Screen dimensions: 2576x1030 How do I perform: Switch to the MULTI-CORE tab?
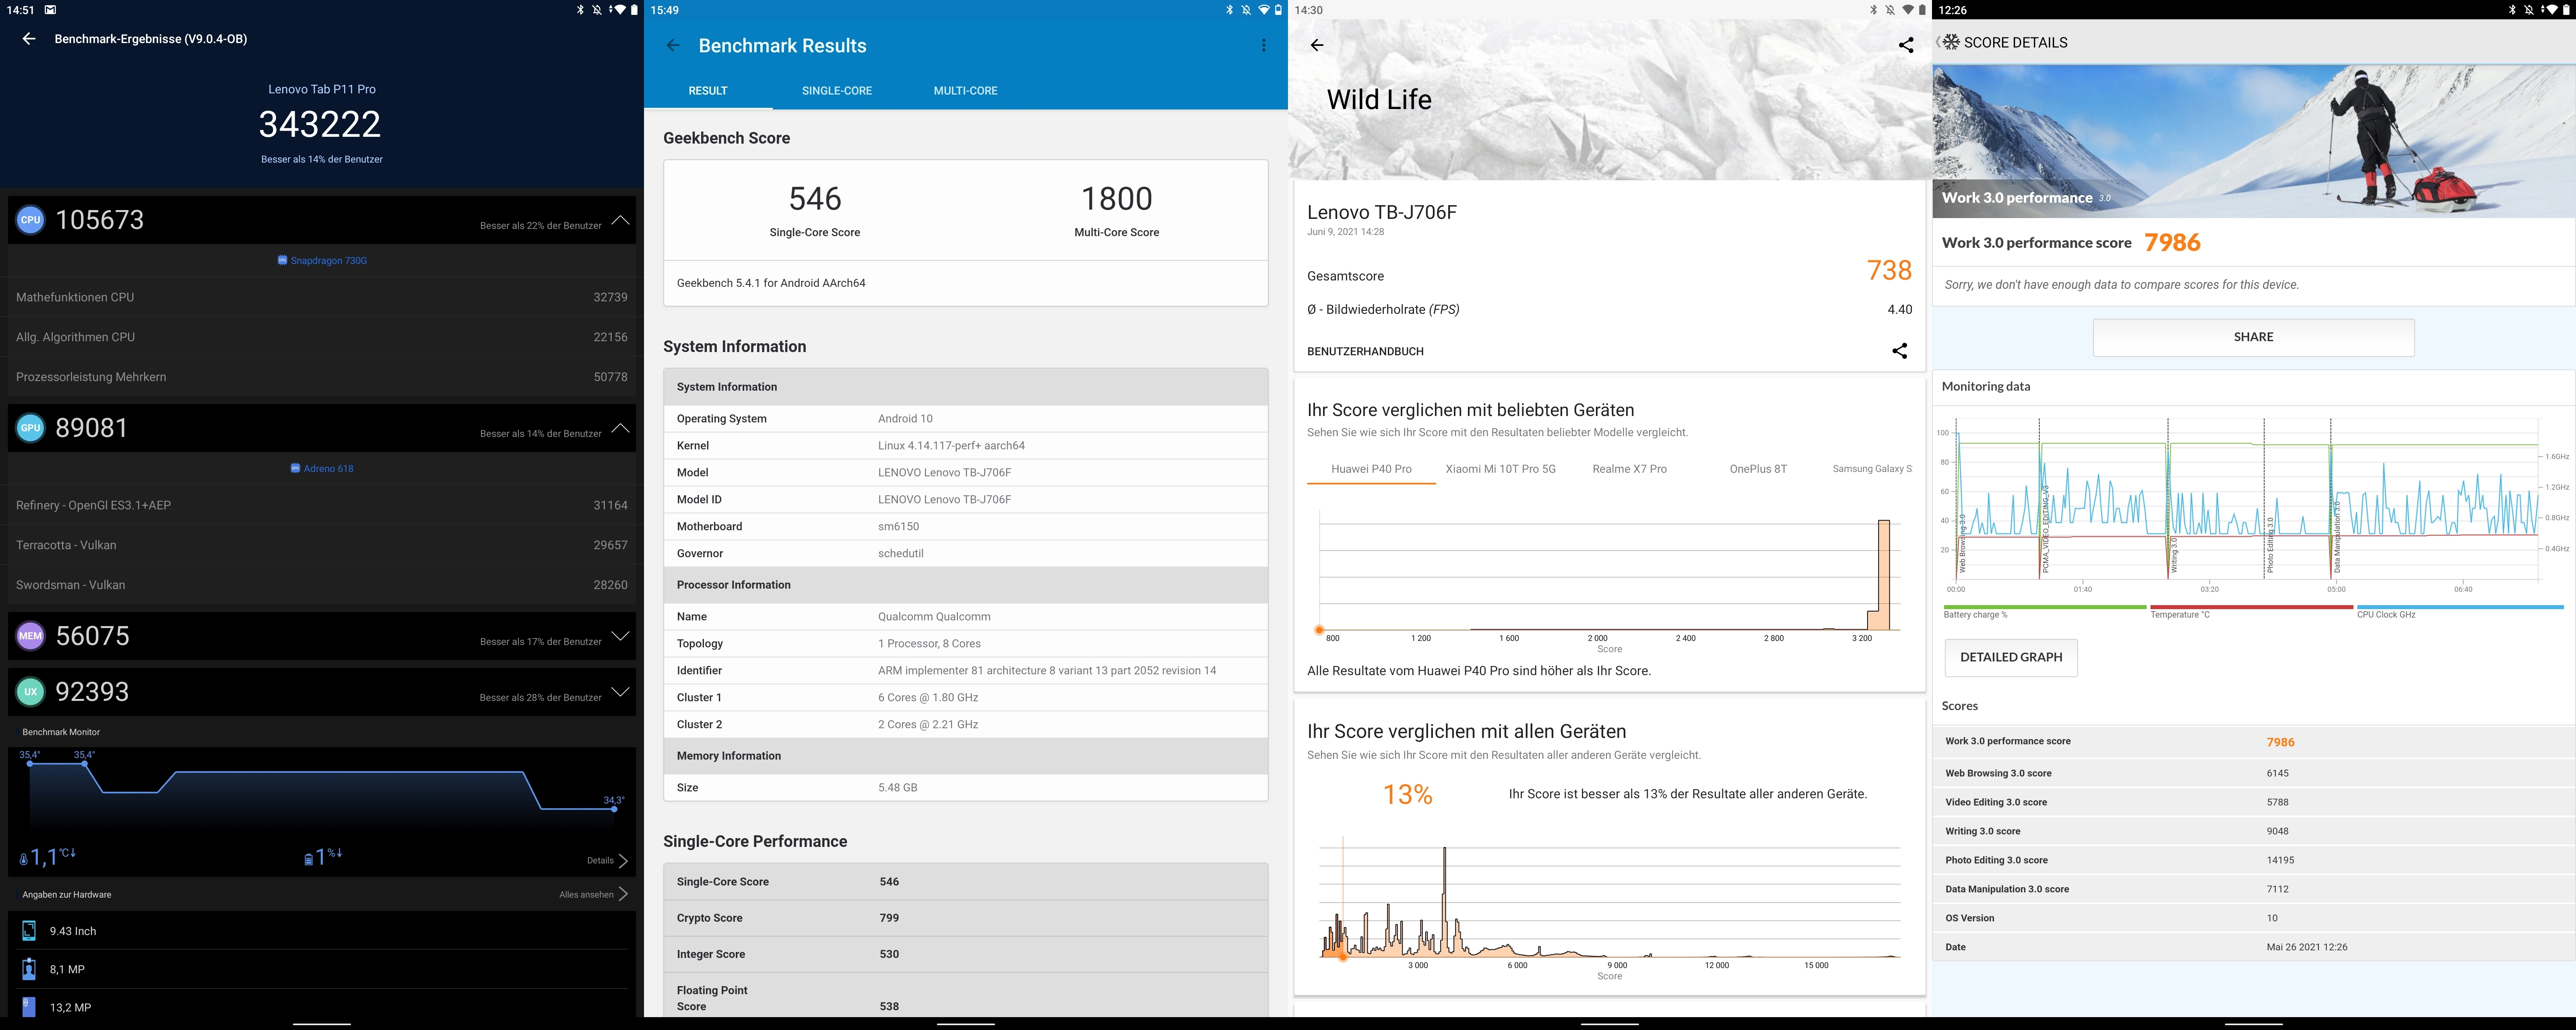(966, 91)
